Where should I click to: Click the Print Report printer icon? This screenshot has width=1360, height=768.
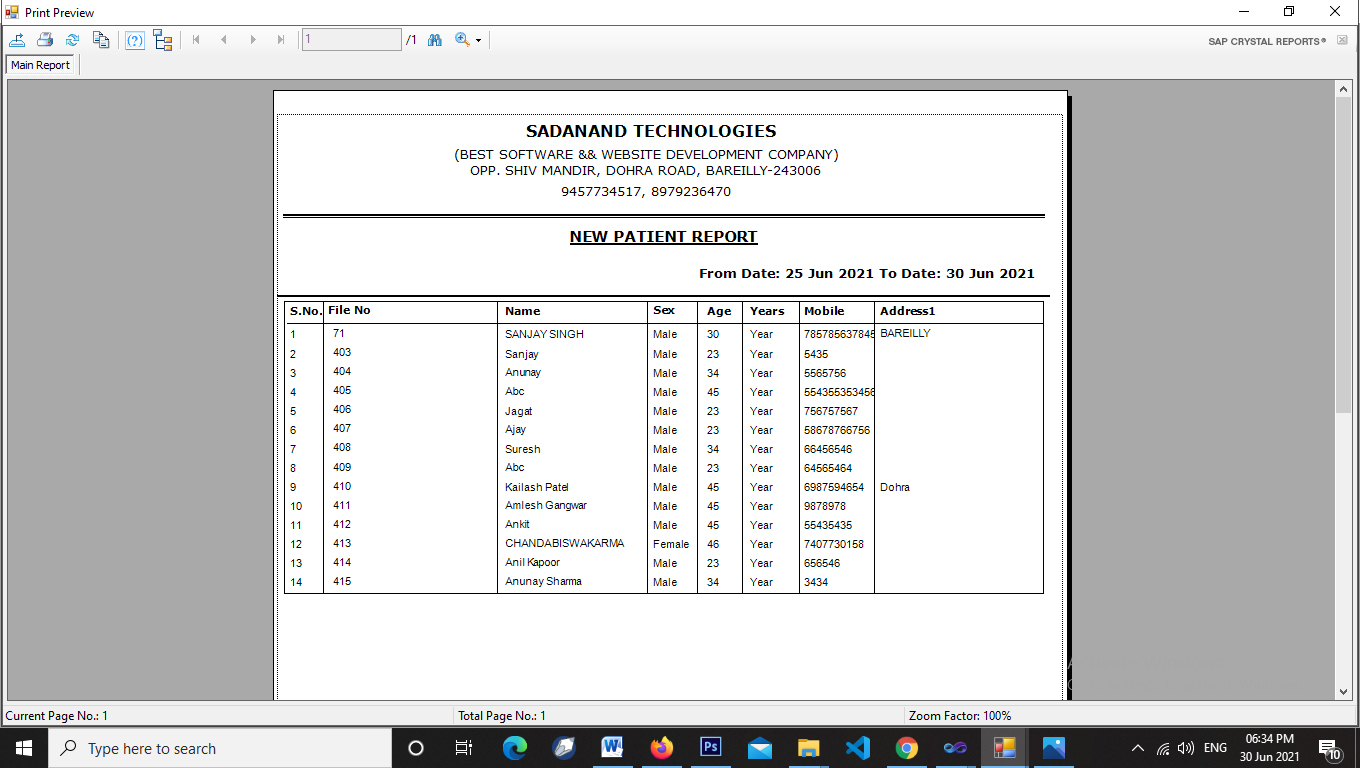pos(45,40)
